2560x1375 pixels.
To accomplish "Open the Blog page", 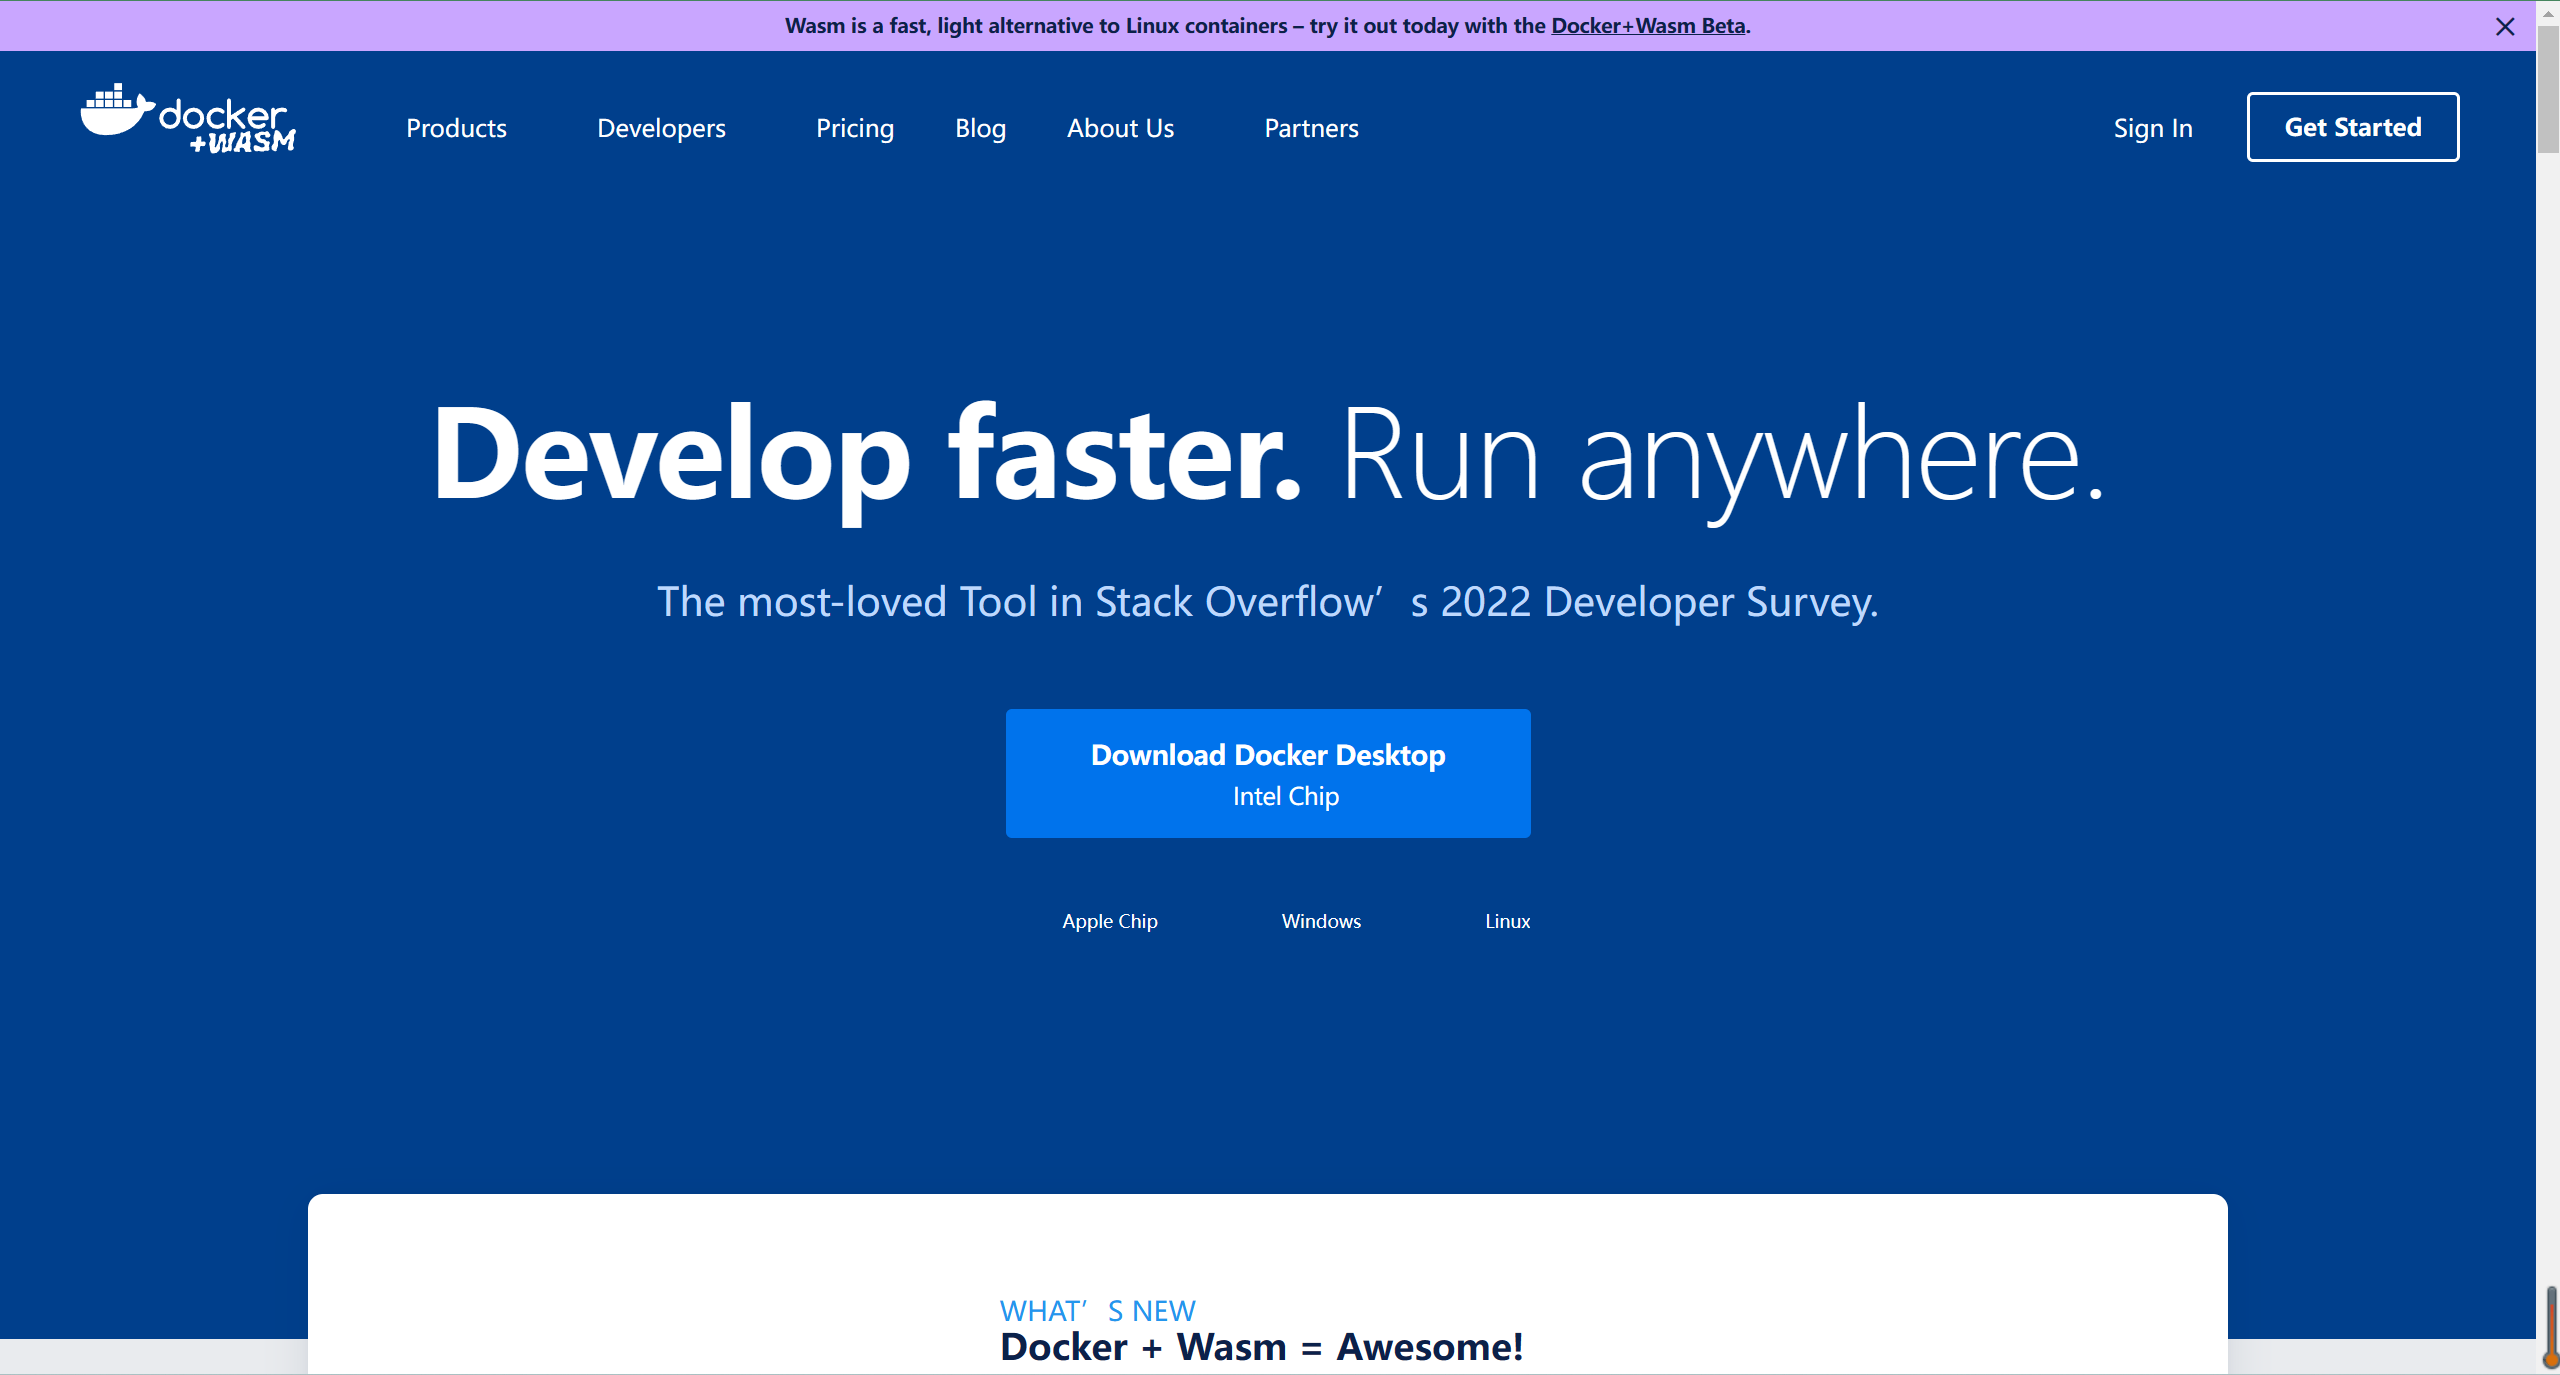I will pyautogui.click(x=980, y=129).
